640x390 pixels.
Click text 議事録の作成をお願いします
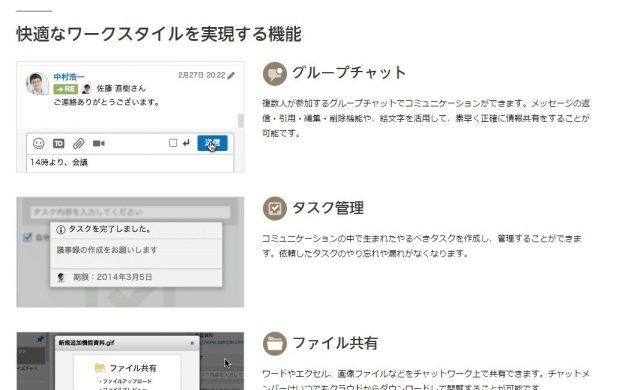(107, 250)
